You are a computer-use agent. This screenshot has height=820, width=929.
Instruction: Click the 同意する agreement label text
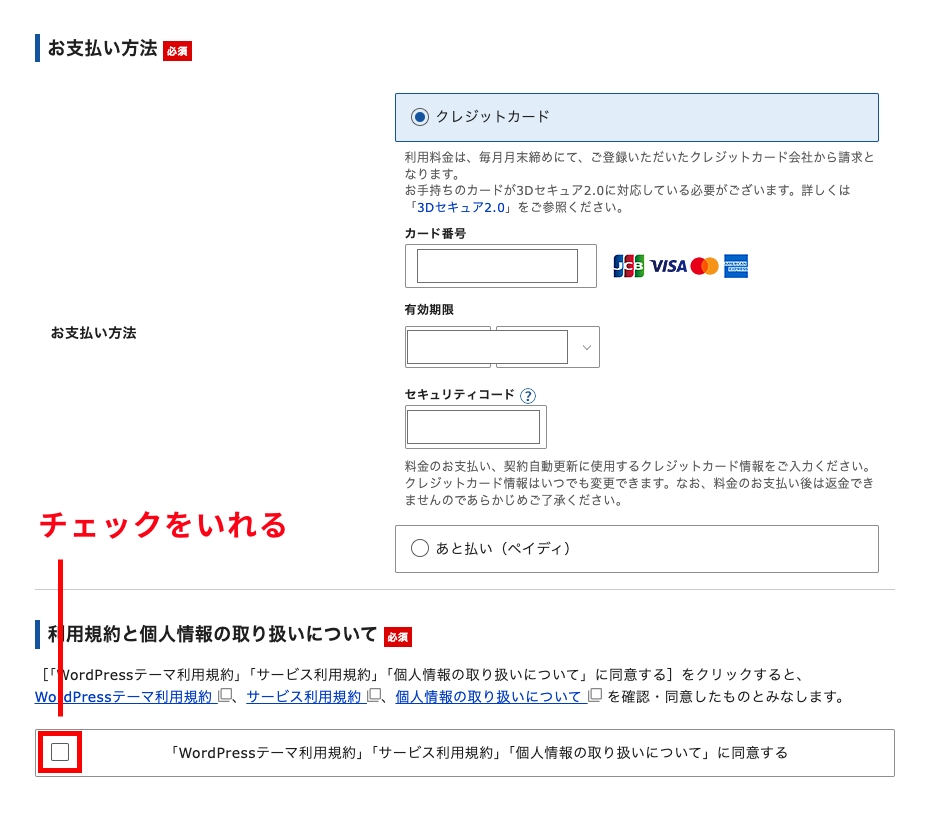coord(478,753)
